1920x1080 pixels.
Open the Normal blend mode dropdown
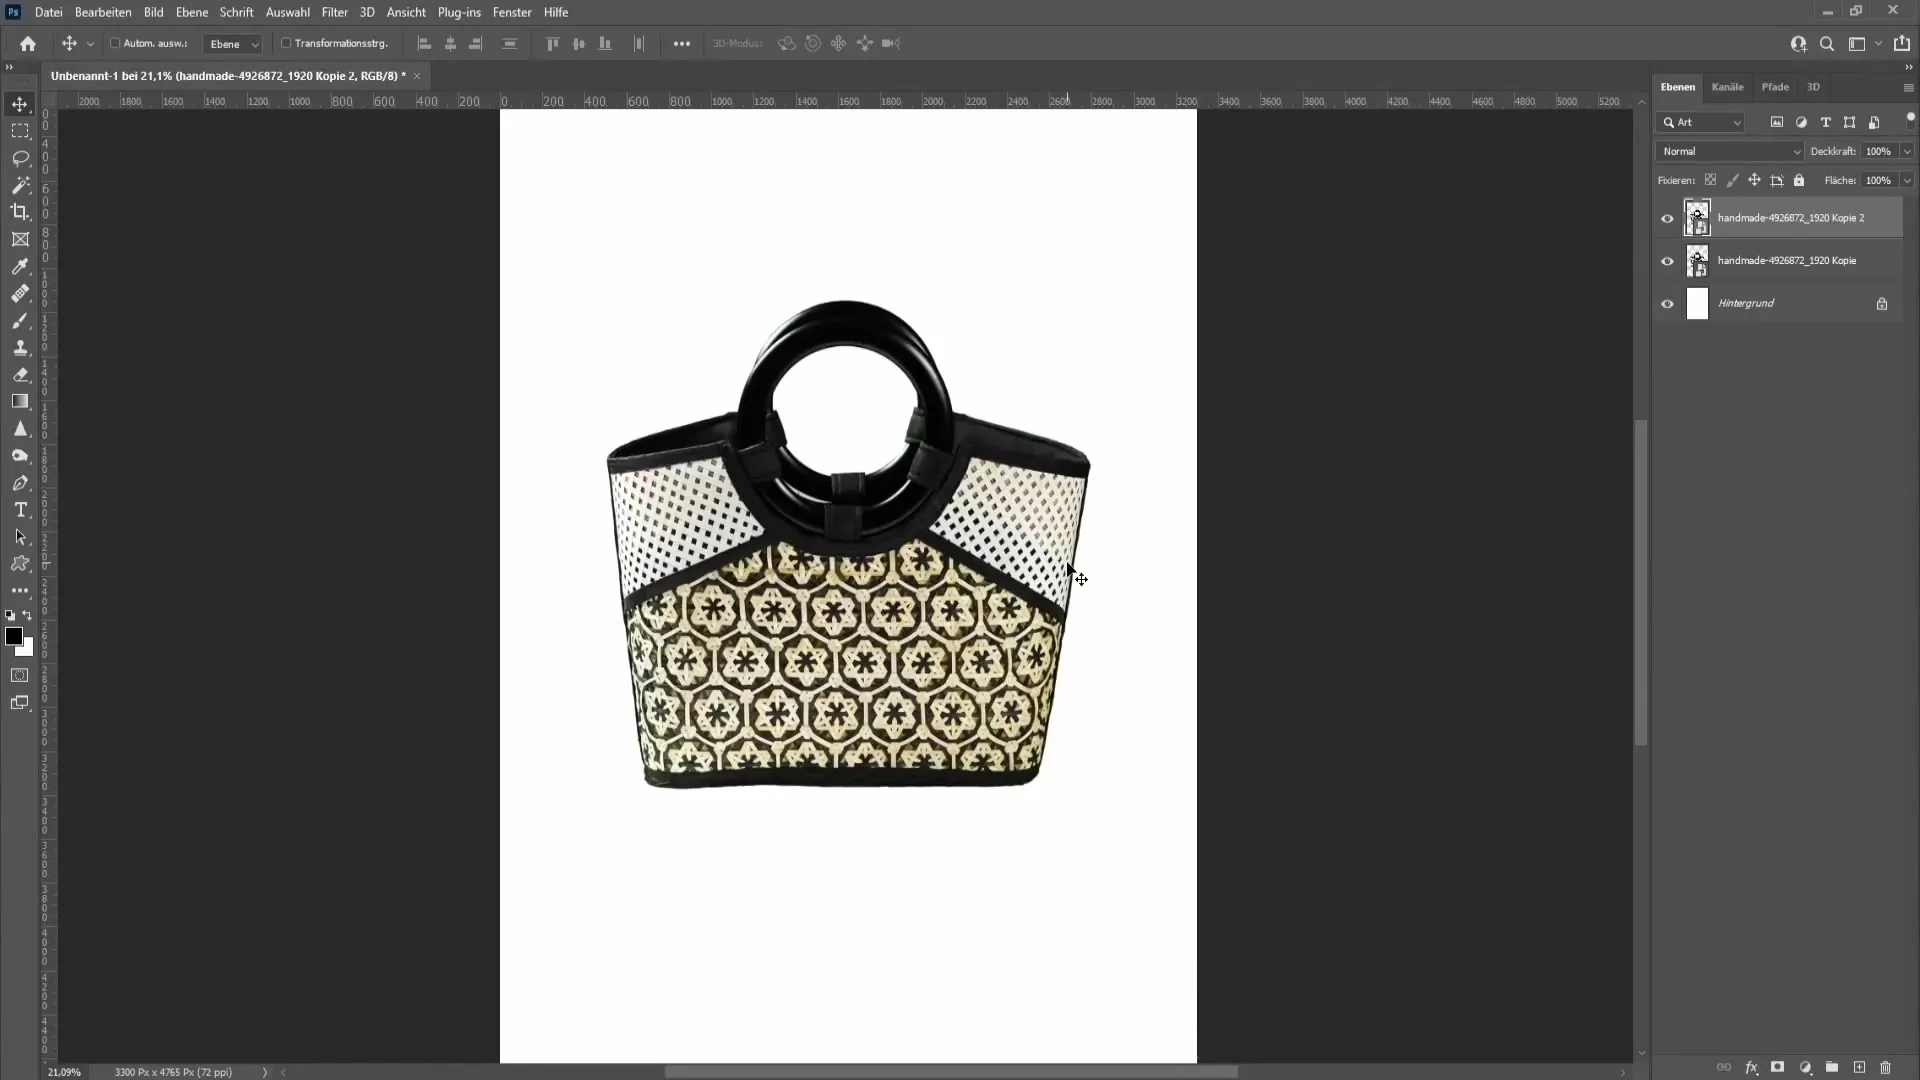pyautogui.click(x=1730, y=151)
